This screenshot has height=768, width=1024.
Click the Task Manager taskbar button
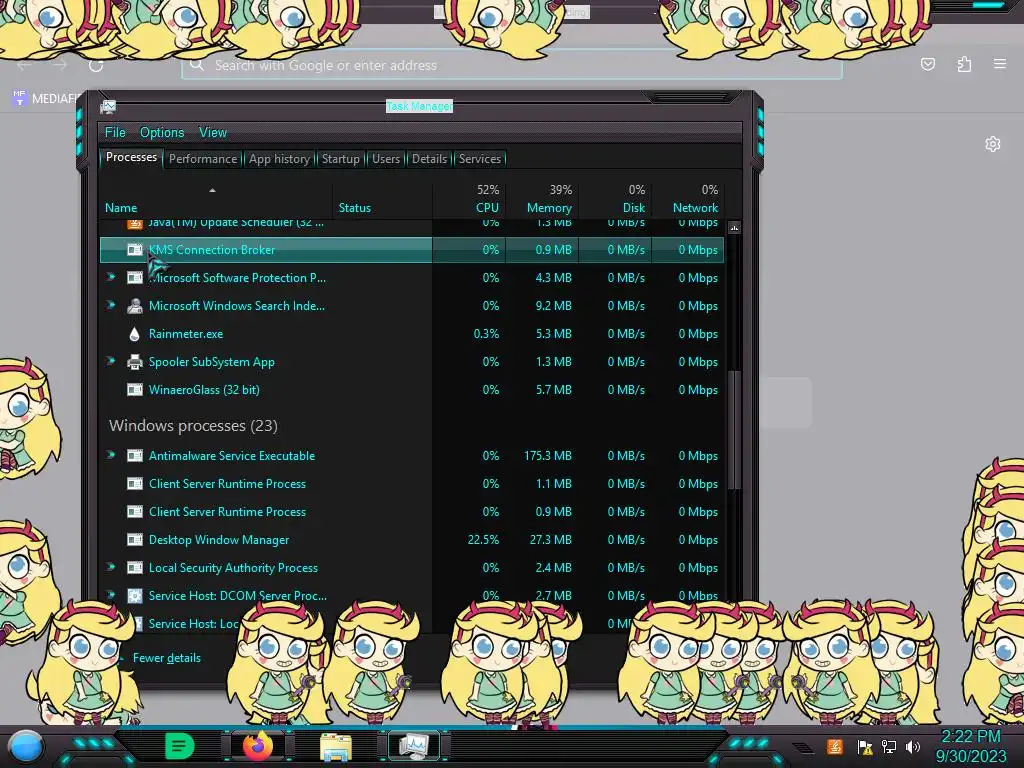[414, 746]
